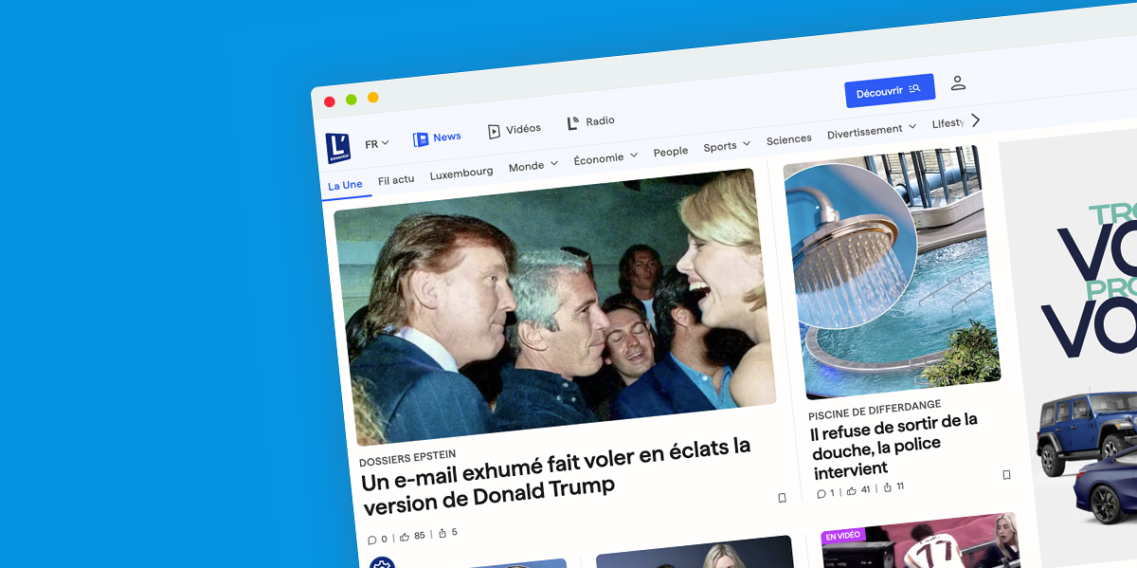
Task: Click the L'essentiel logo icon
Action: (x=338, y=148)
